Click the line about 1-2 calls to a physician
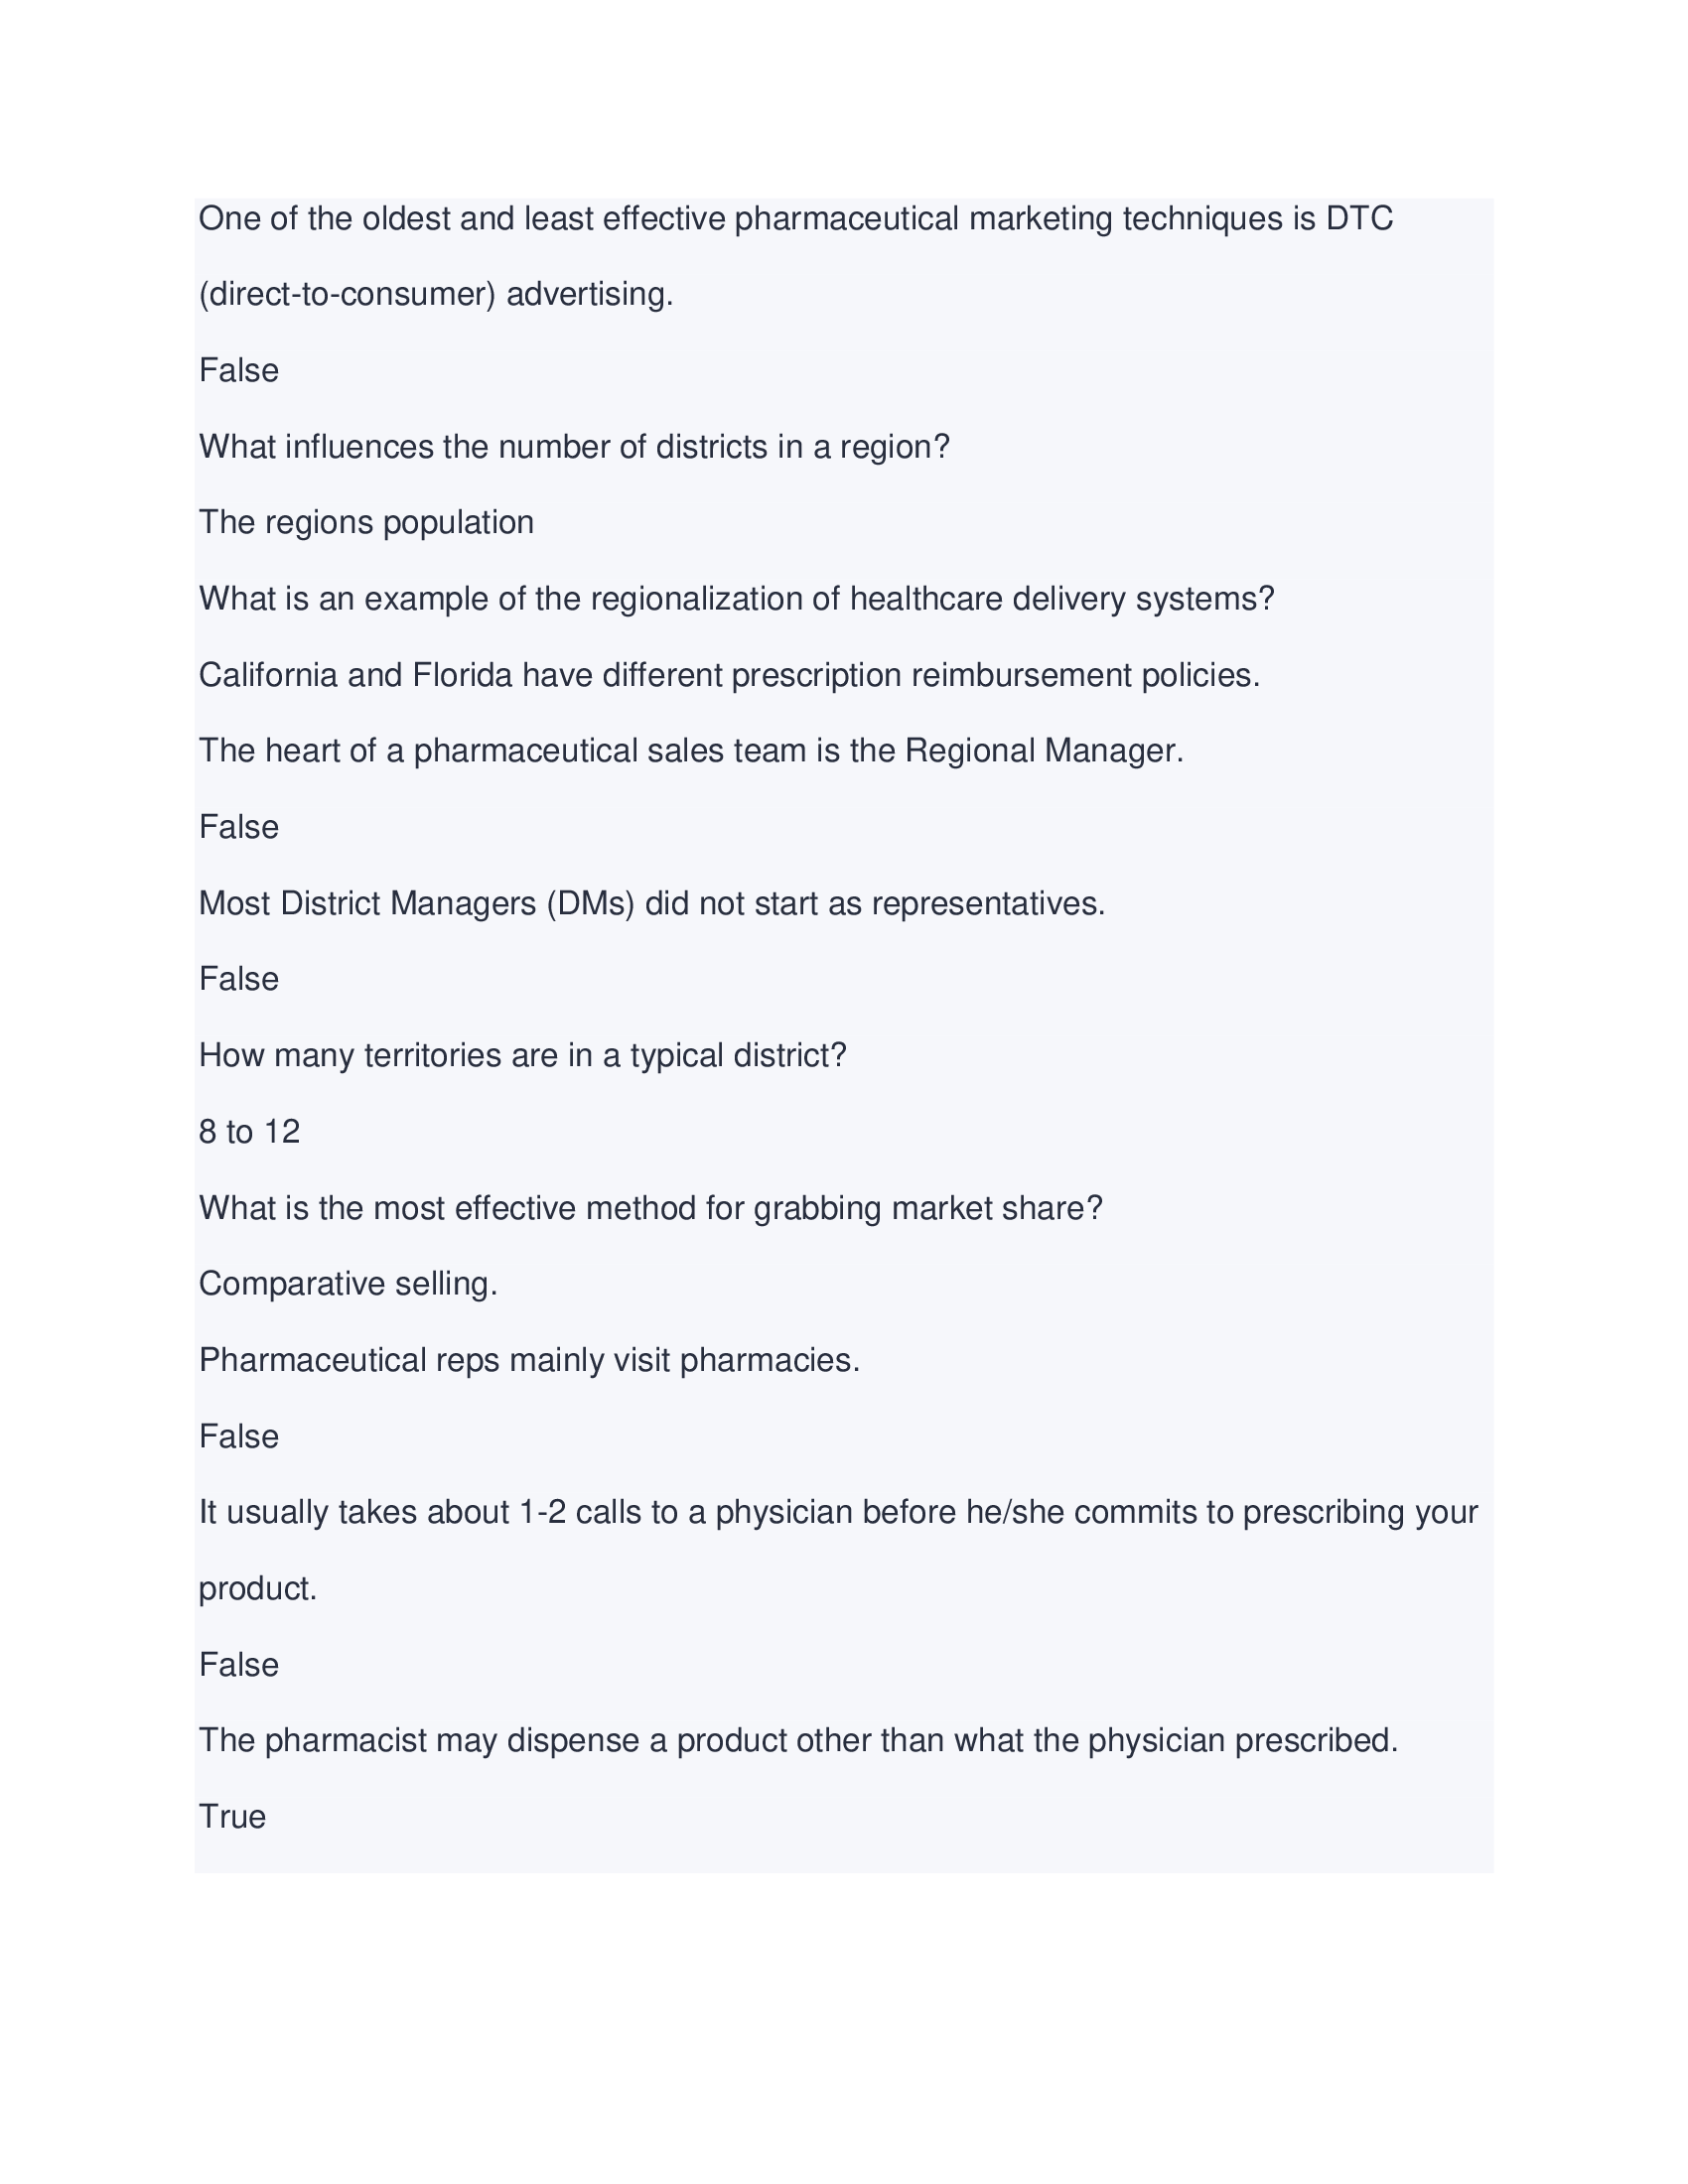This screenshot has height=2184, width=1688. click(837, 1512)
